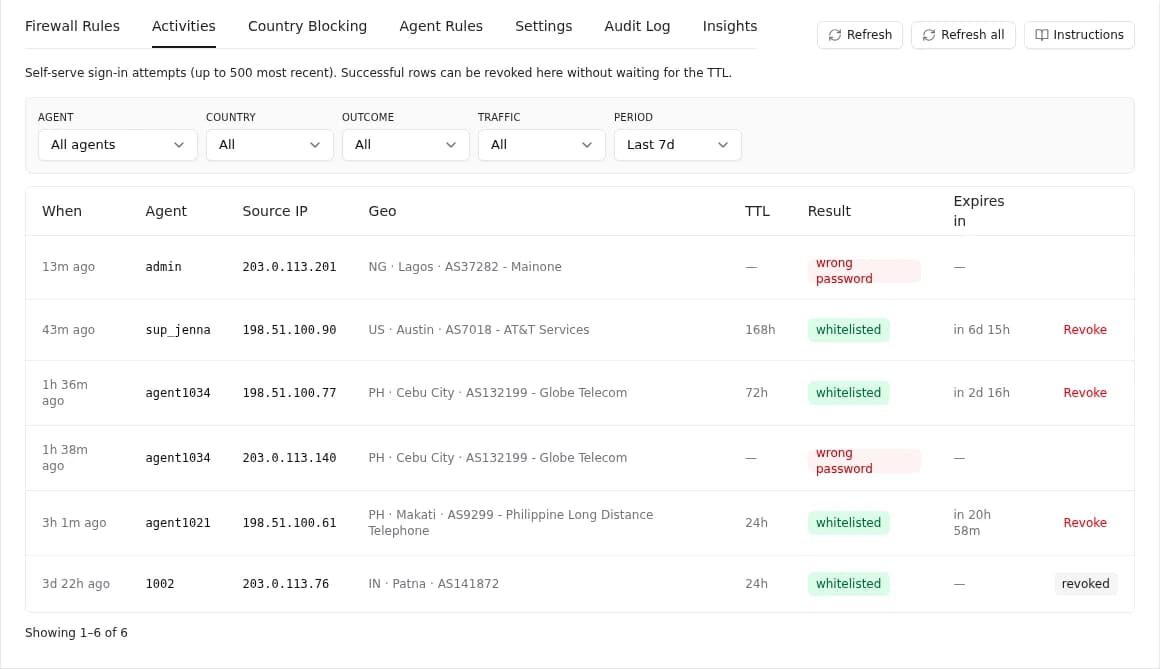
Task: Click the Showing 1–6 of 6 text
Action: (x=76, y=633)
